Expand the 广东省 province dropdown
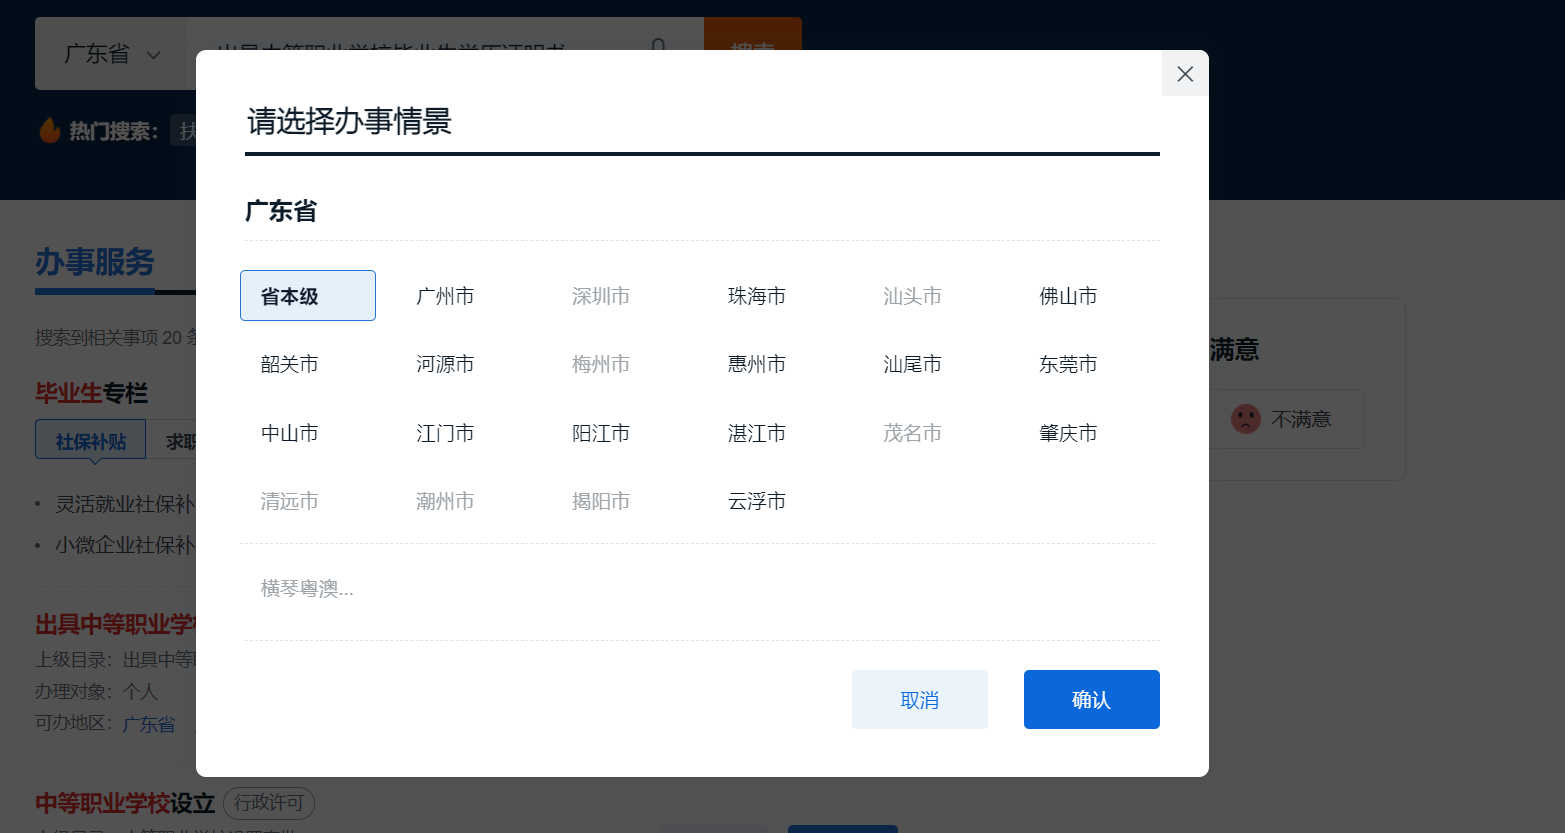This screenshot has width=1565, height=833. click(113, 54)
